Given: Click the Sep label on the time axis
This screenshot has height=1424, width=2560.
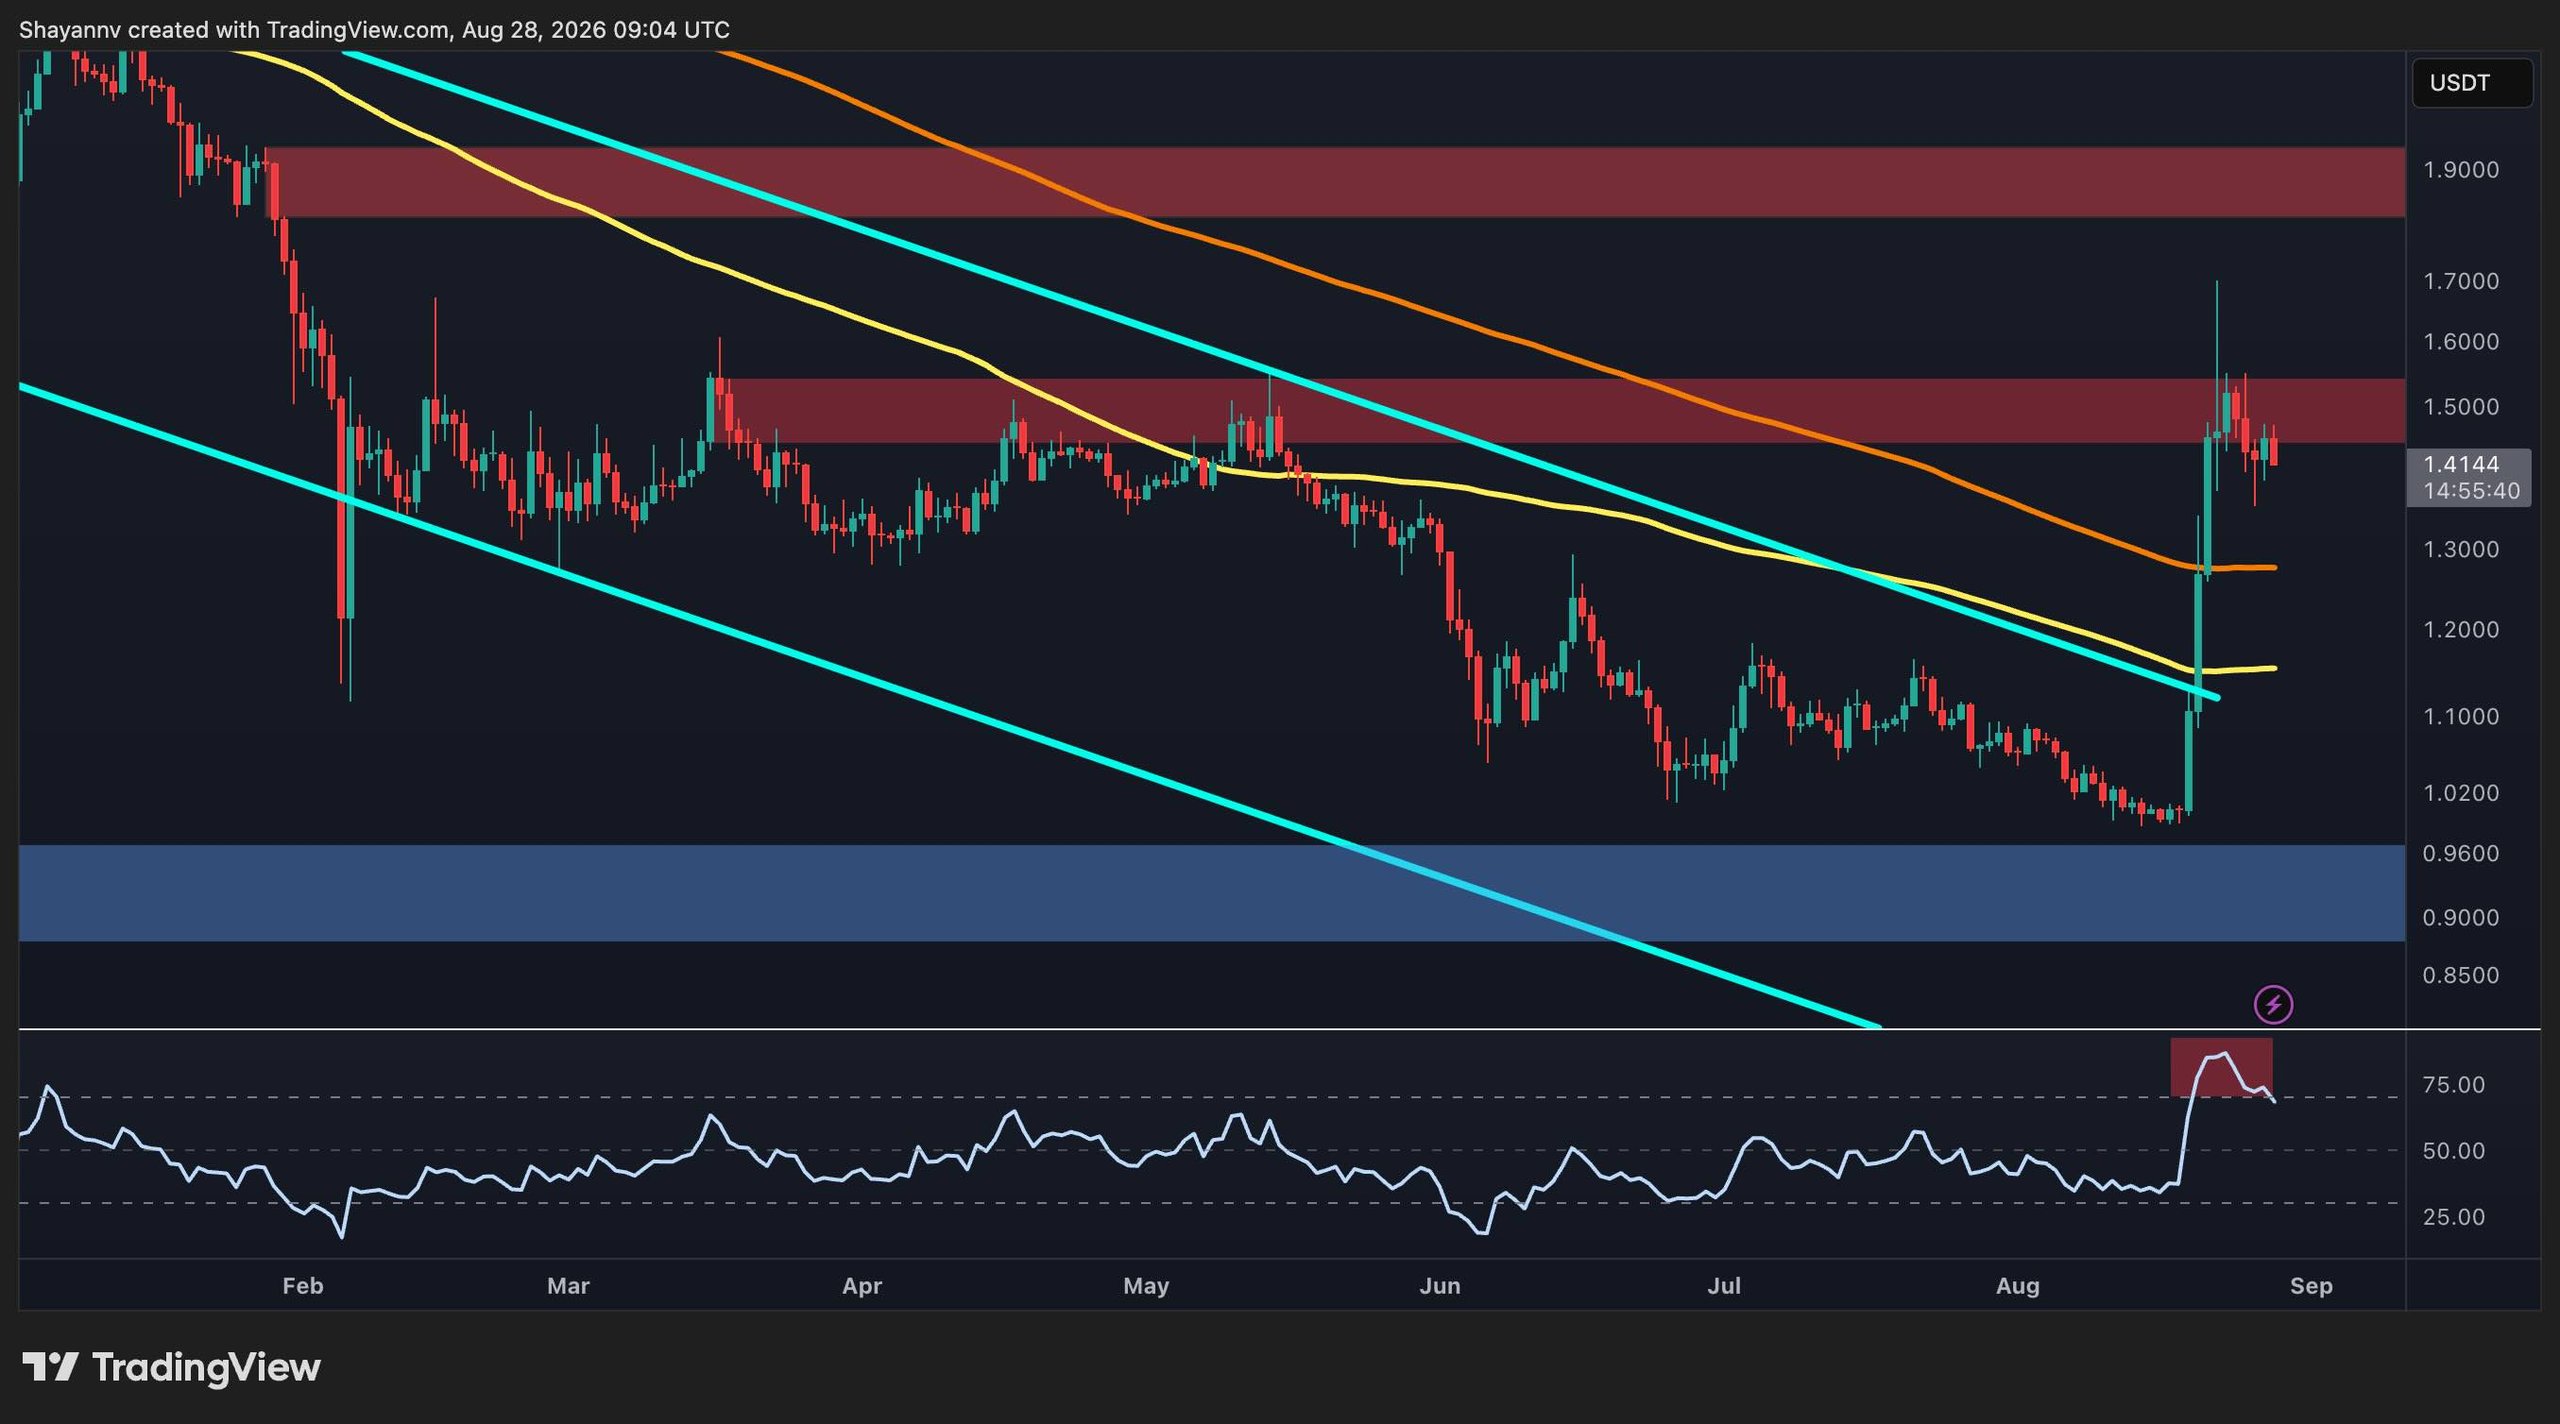Looking at the screenshot, I should point(2311,1285).
